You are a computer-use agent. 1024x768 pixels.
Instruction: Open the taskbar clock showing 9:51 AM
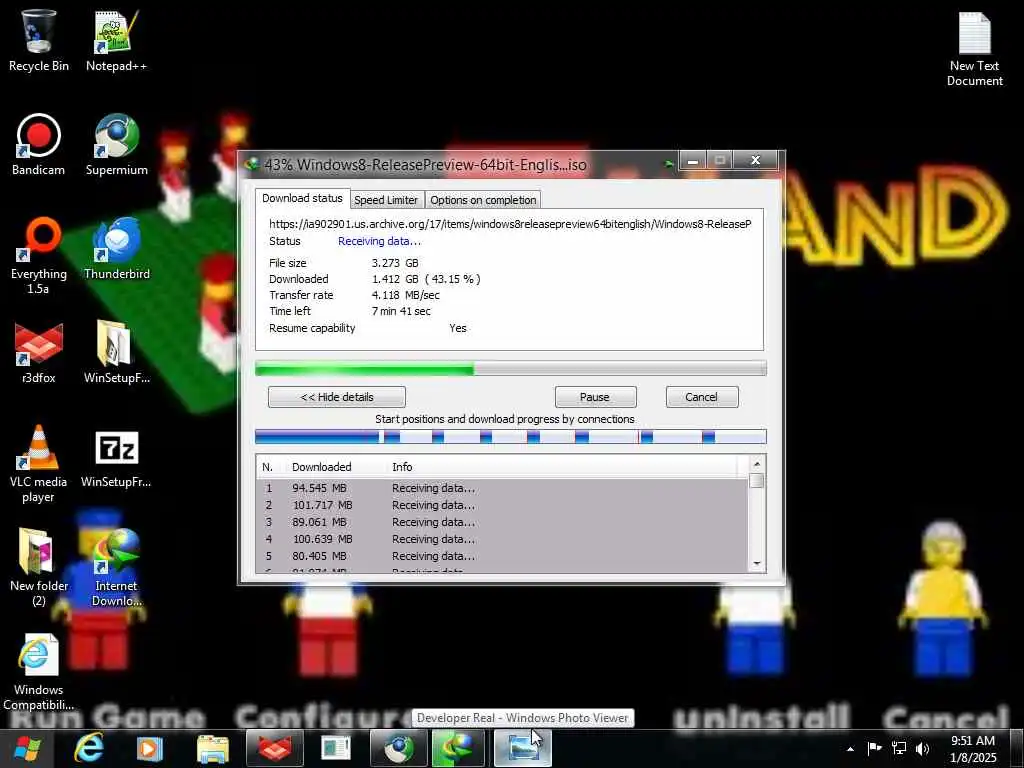coord(973,749)
